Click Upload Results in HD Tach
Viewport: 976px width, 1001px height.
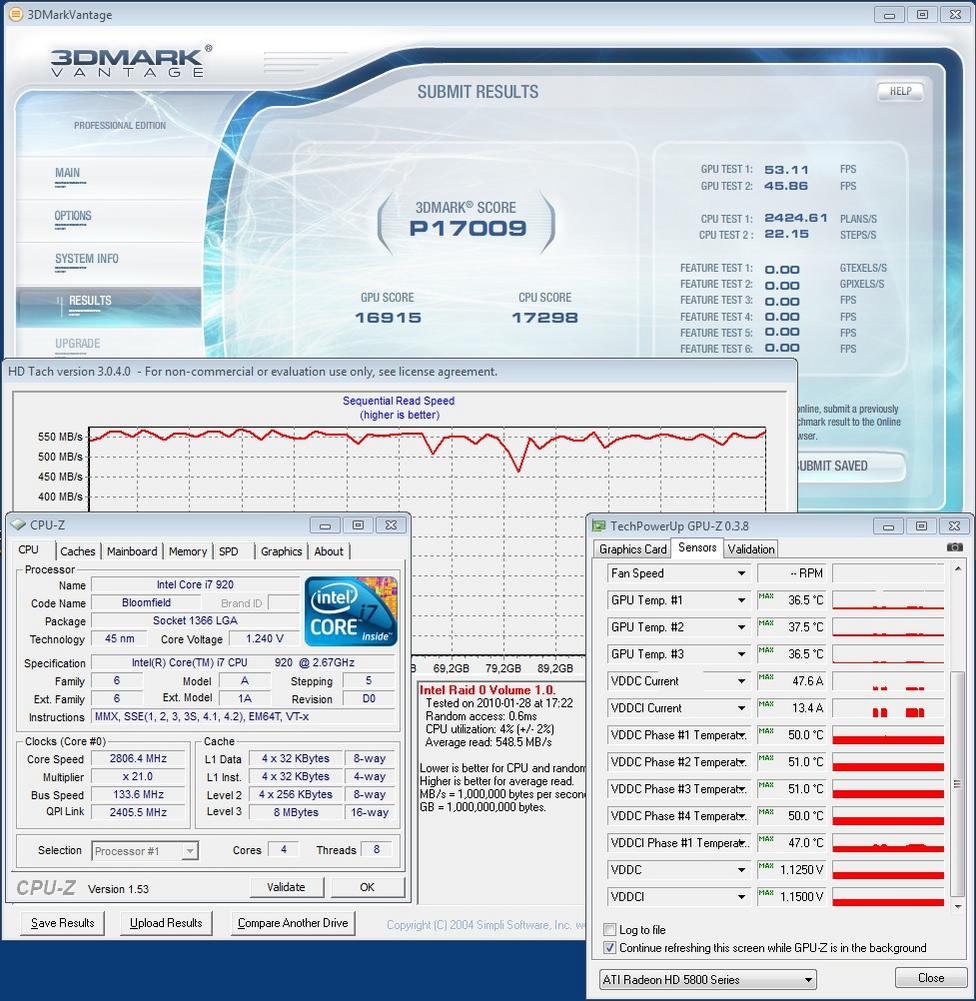pyautogui.click(x=166, y=922)
